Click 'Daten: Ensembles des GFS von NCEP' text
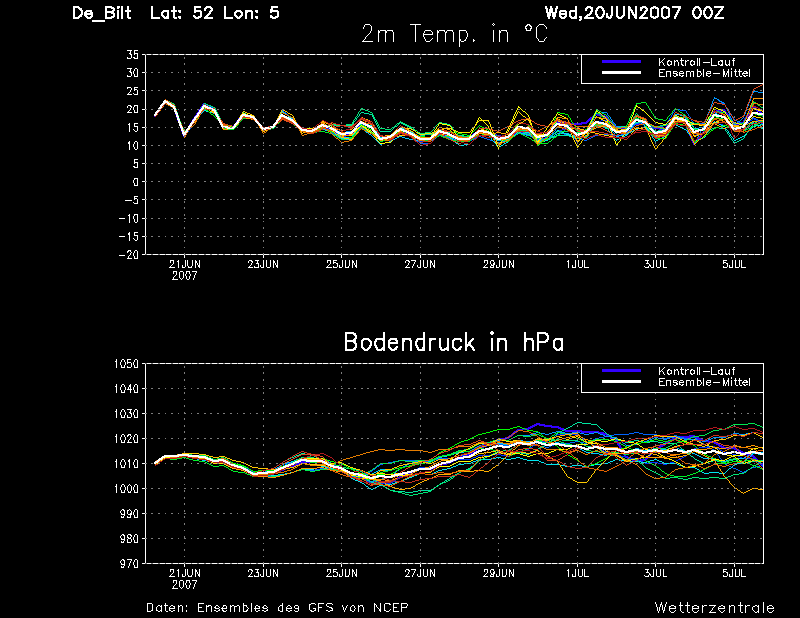The width and height of the screenshot is (800, 618). [277, 608]
